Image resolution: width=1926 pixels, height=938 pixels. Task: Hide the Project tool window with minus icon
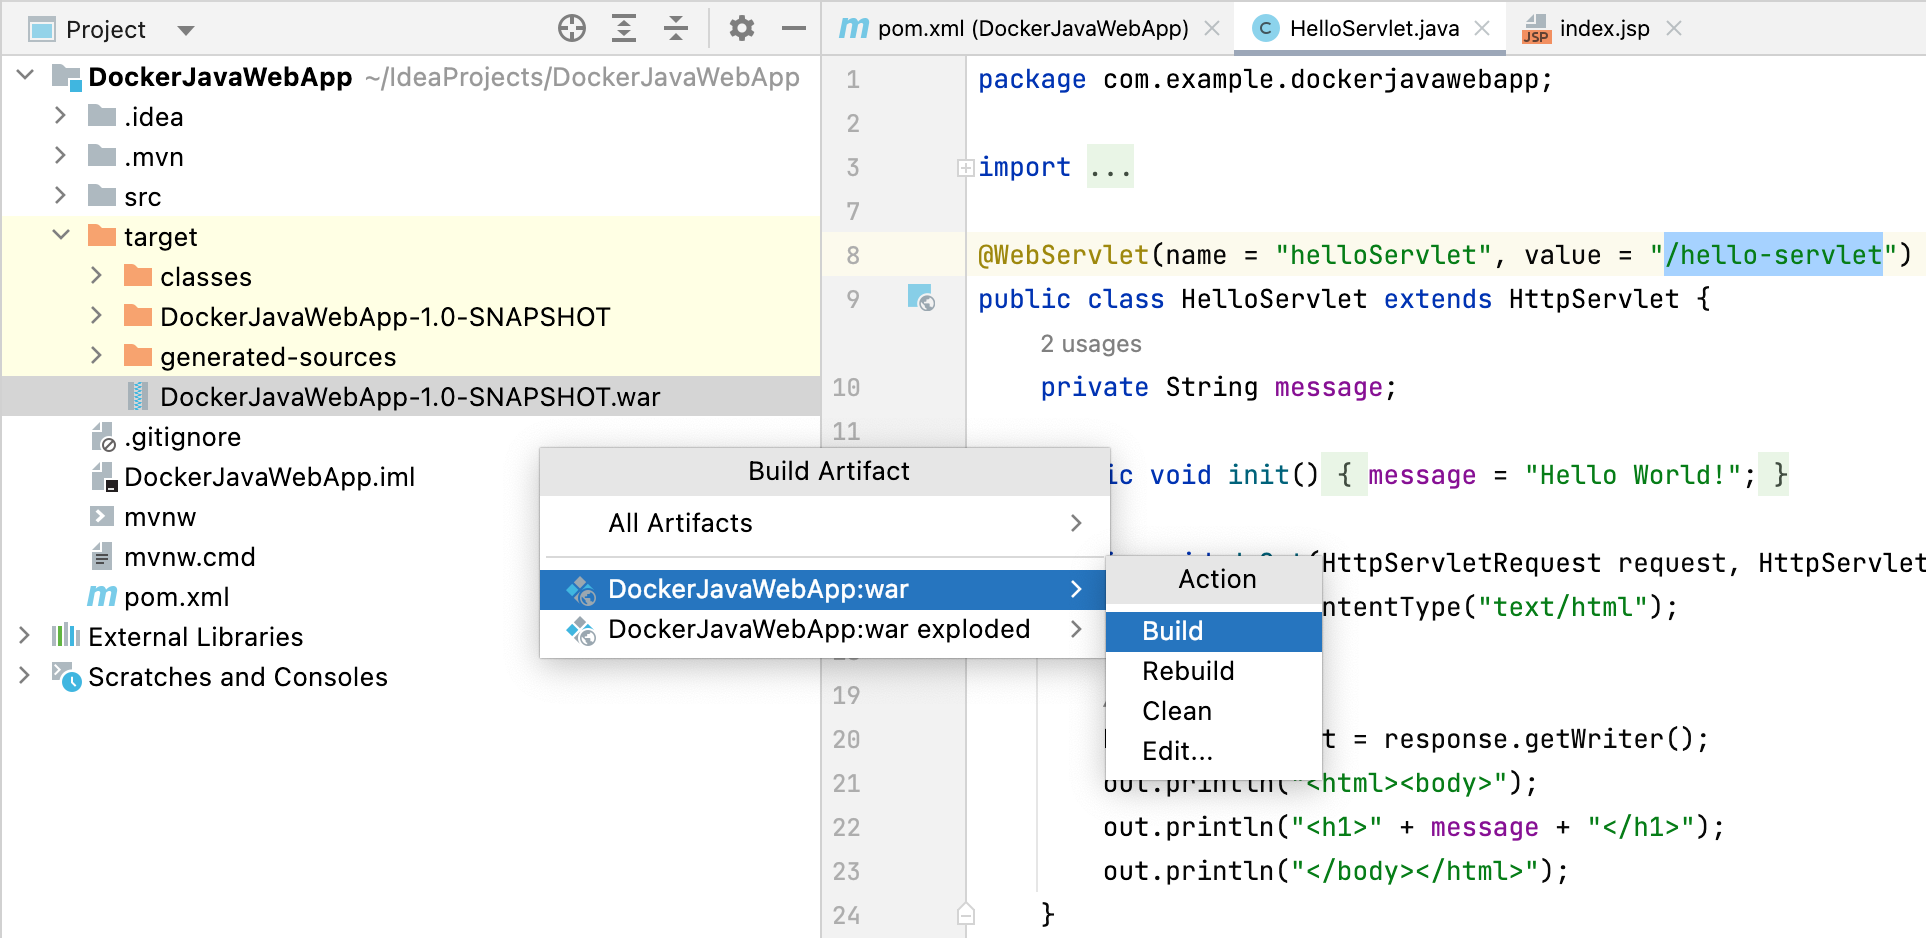(x=794, y=29)
